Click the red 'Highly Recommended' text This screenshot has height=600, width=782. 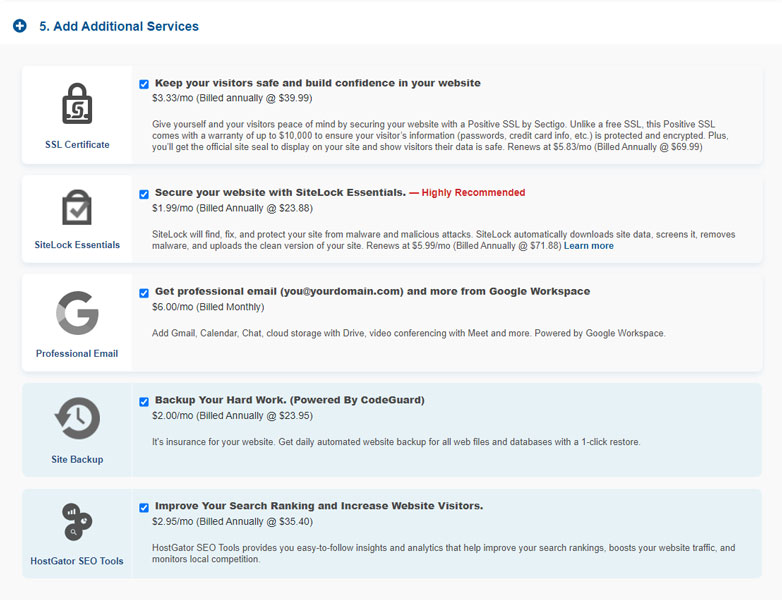click(473, 193)
